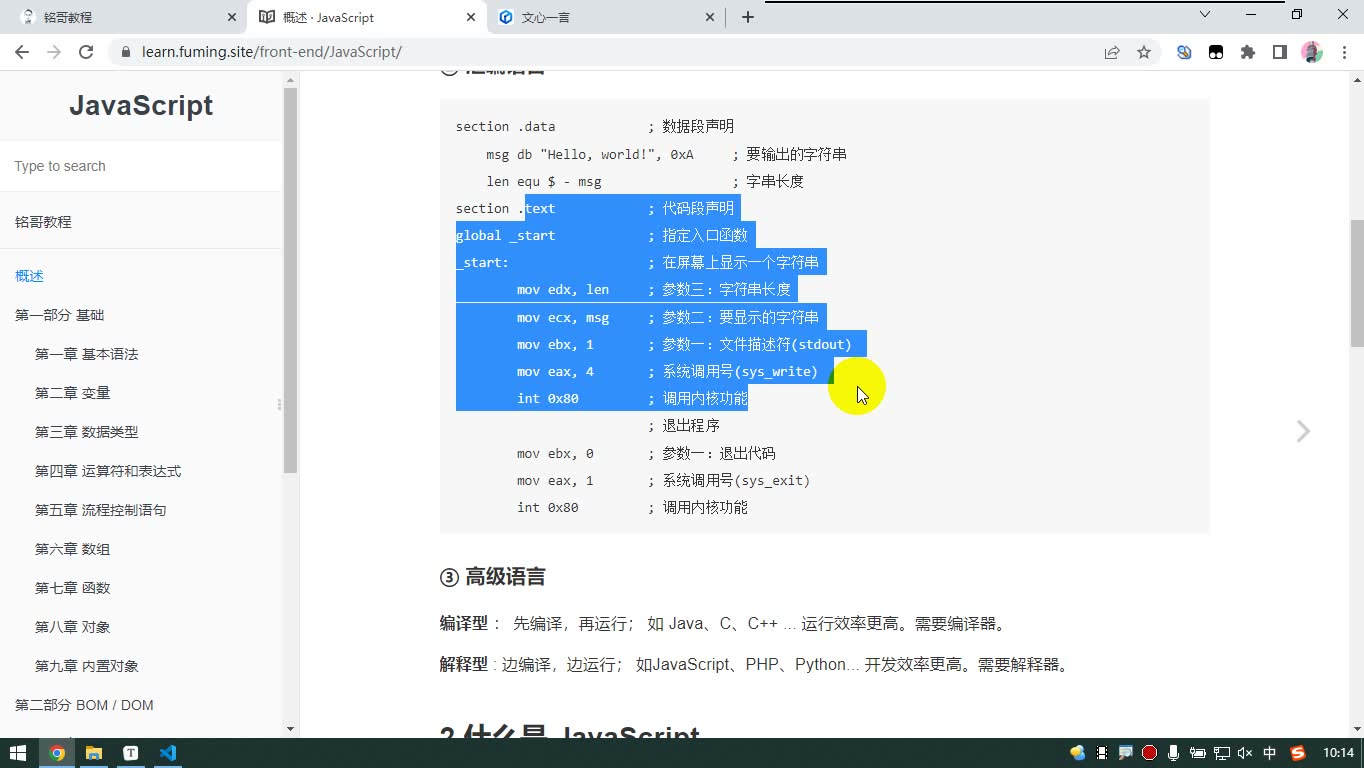Screen dimensions: 1364x768
Task: Click the page's main vertical scrollbar thumb
Action: pyautogui.click(x=1357, y=283)
